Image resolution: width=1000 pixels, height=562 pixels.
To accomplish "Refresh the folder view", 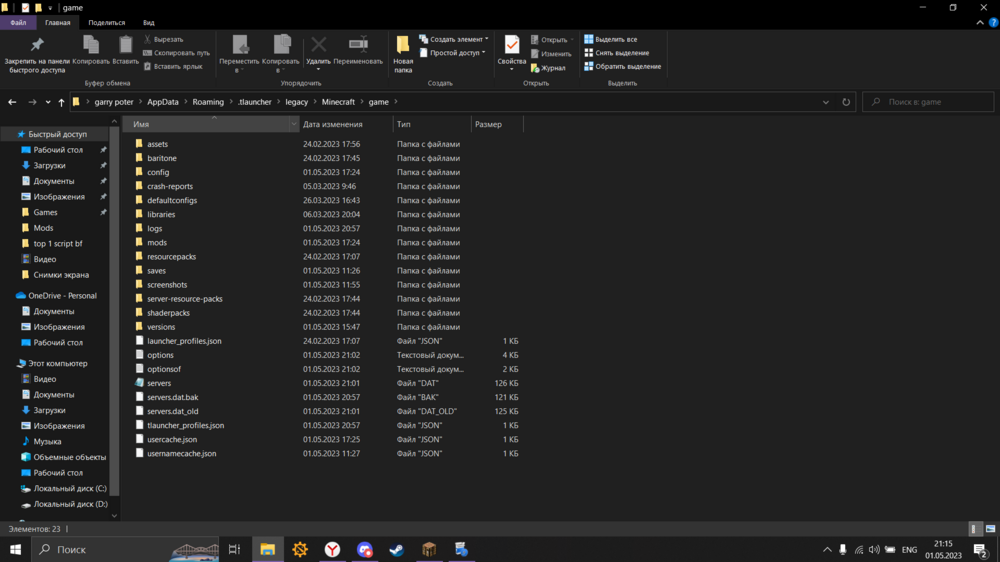I will (x=846, y=102).
